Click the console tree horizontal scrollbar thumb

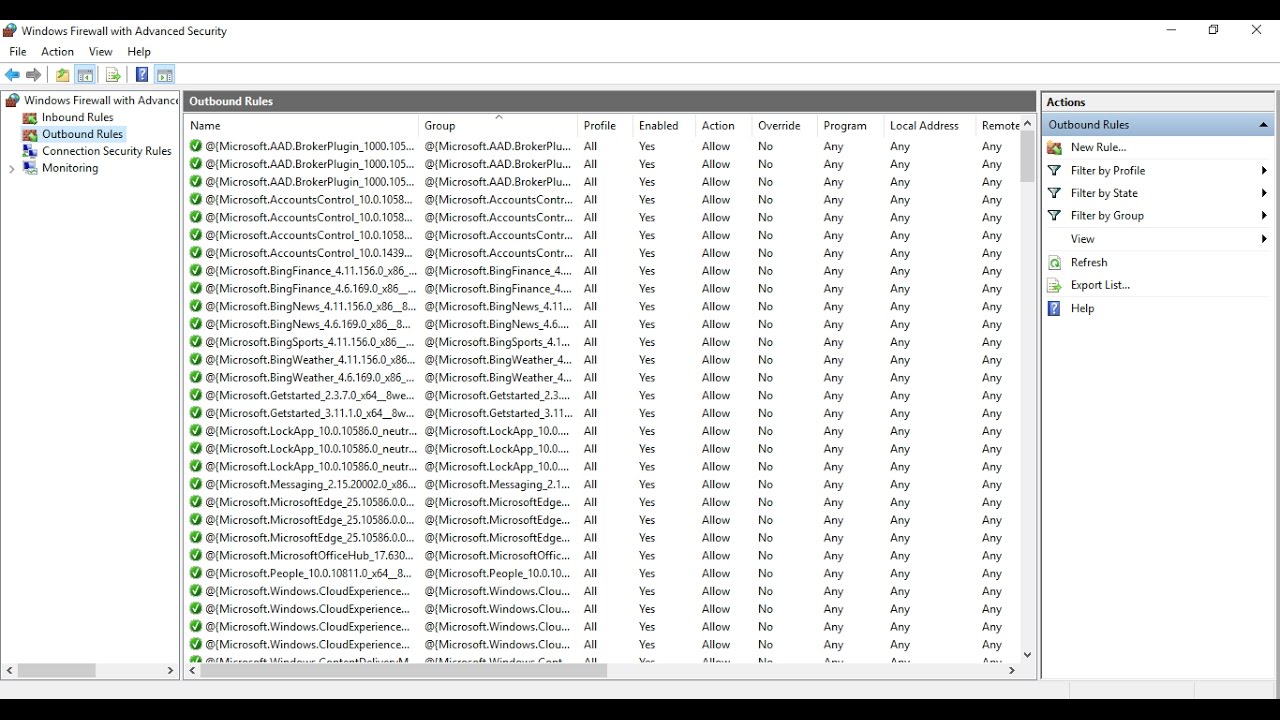(57, 670)
